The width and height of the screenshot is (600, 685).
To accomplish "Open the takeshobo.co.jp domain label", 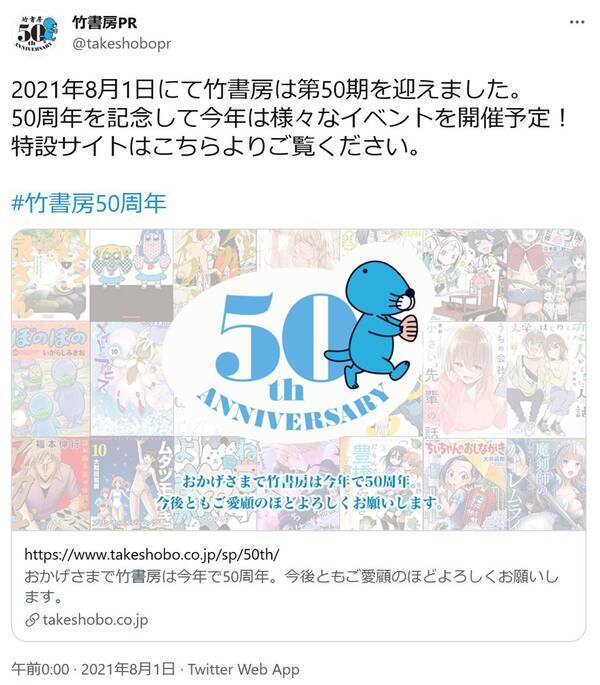I will click(95, 619).
